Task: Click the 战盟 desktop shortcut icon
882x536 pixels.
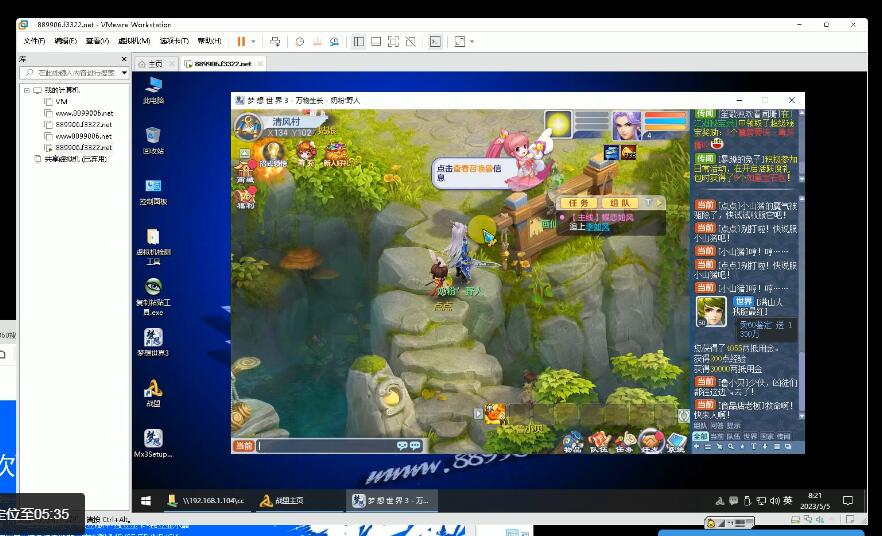Action: point(153,393)
